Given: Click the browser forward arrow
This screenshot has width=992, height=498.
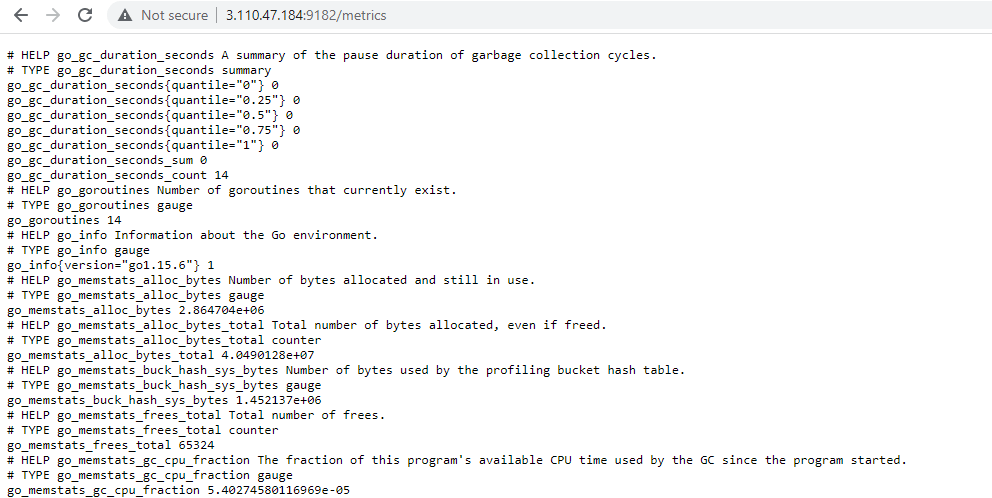Looking at the screenshot, I should click(x=53, y=15).
